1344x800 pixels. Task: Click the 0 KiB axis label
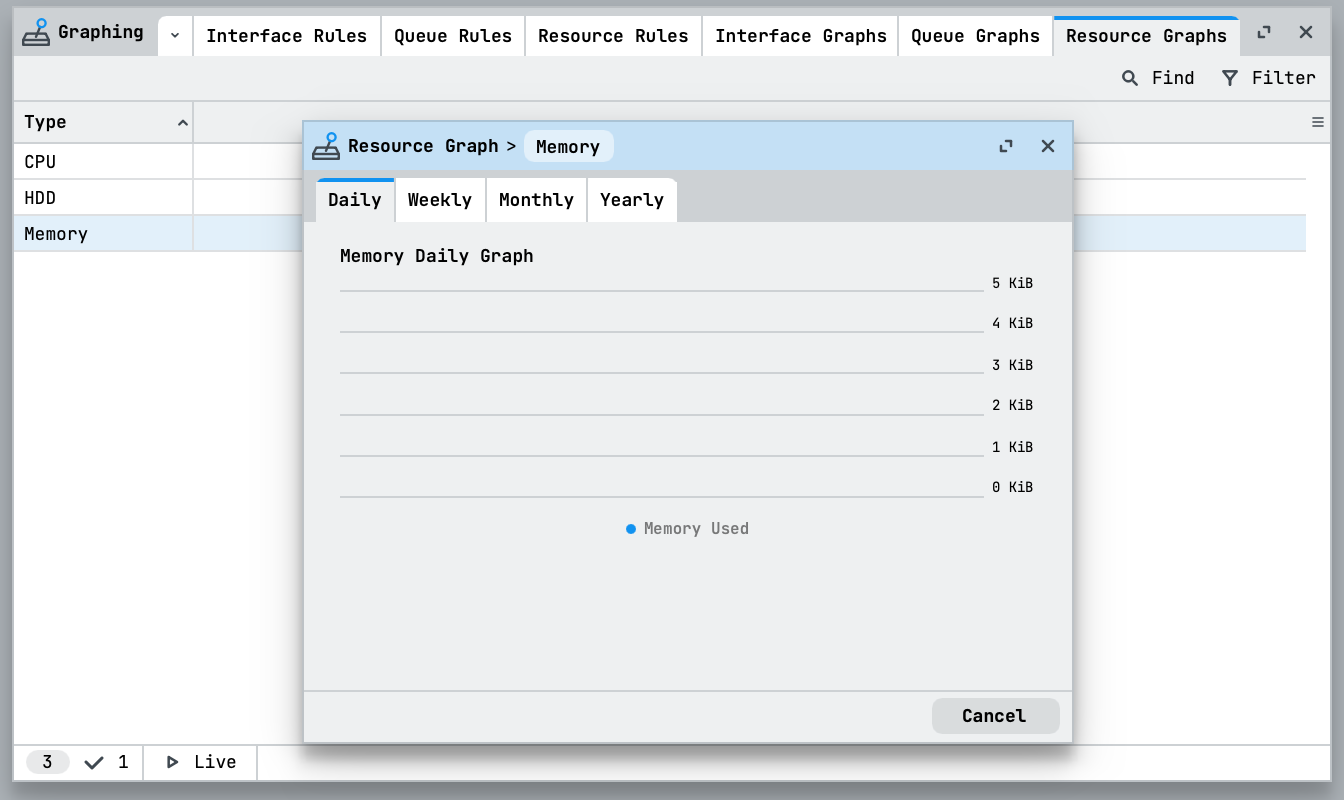point(1012,487)
